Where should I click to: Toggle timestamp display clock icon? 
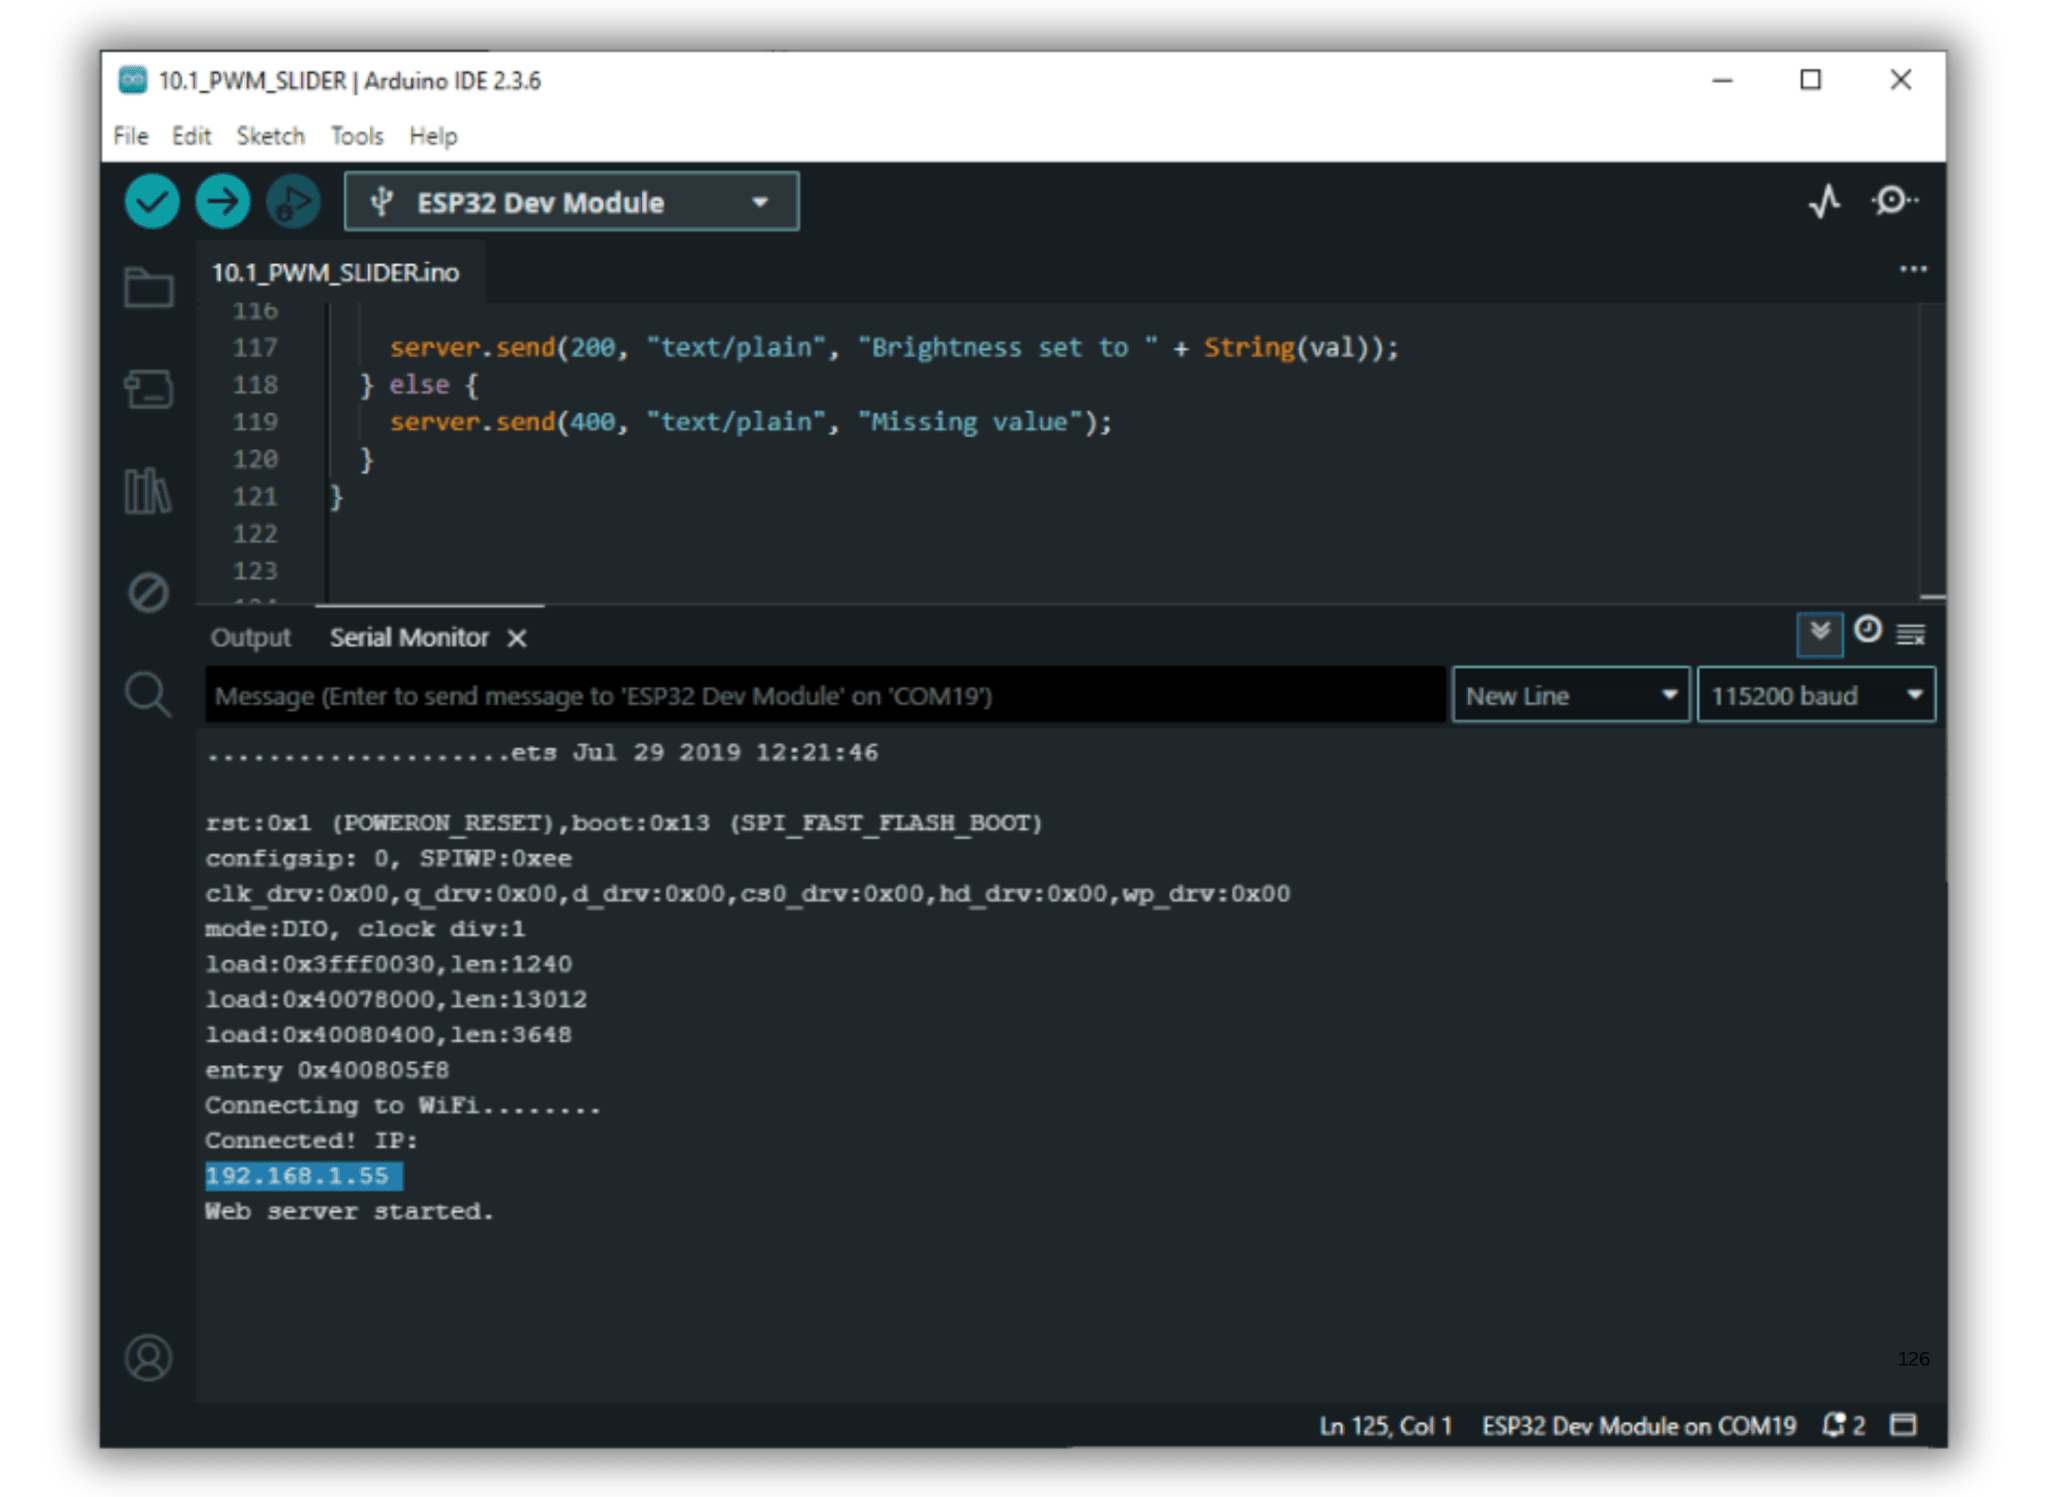[x=1867, y=631]
